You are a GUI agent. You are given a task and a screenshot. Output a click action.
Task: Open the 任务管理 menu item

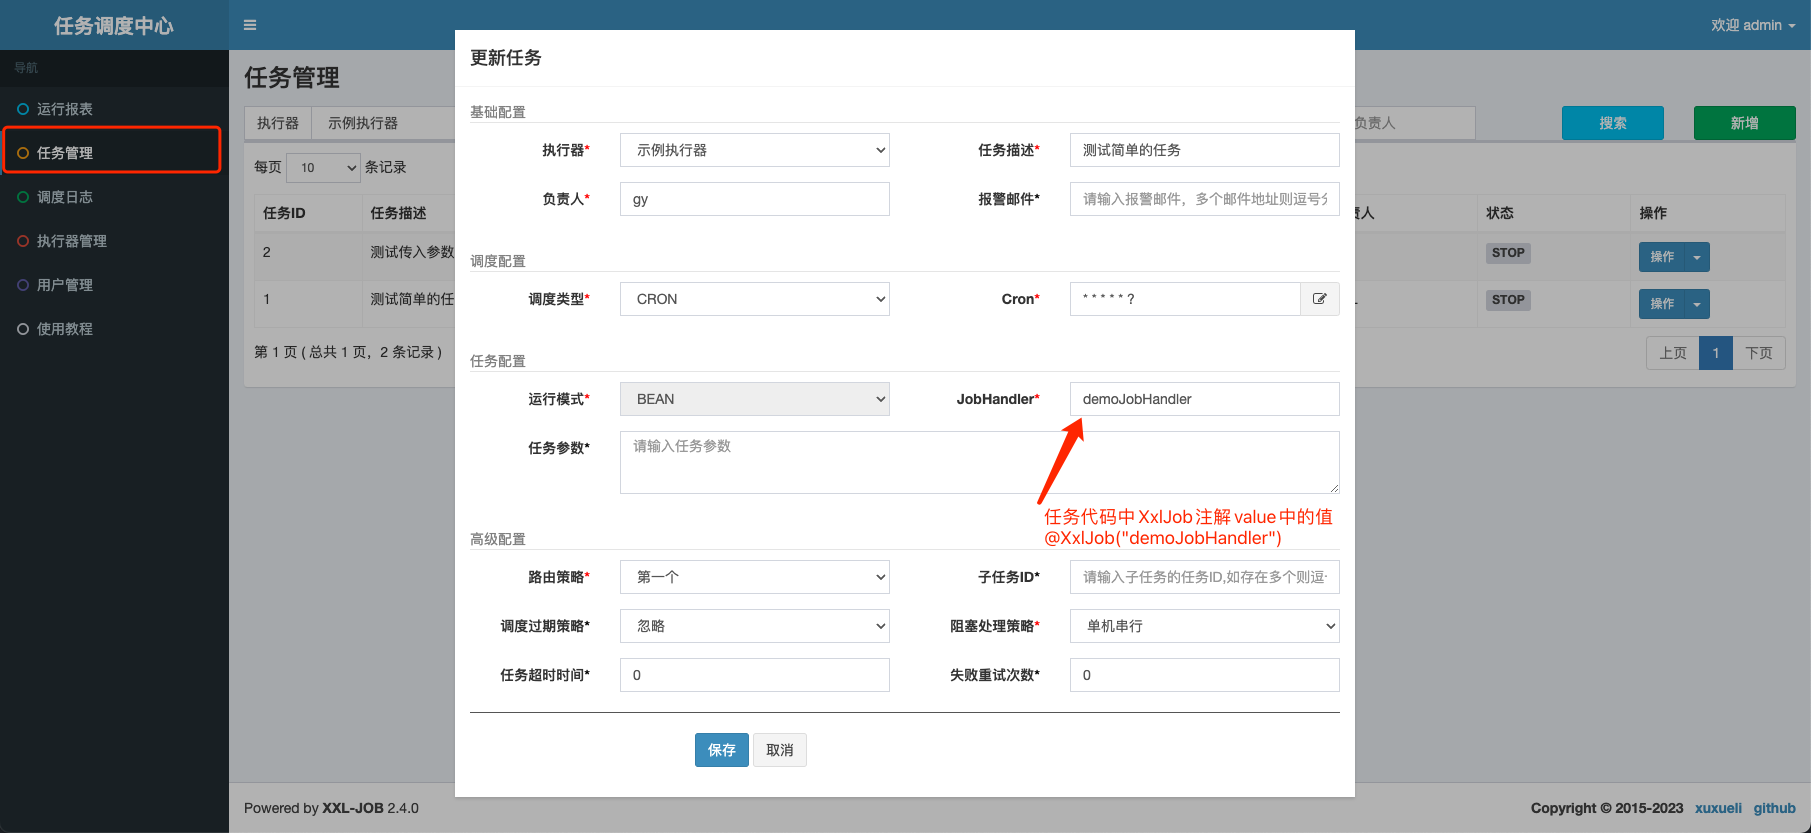pyautogui.click(x=65, y=153)
